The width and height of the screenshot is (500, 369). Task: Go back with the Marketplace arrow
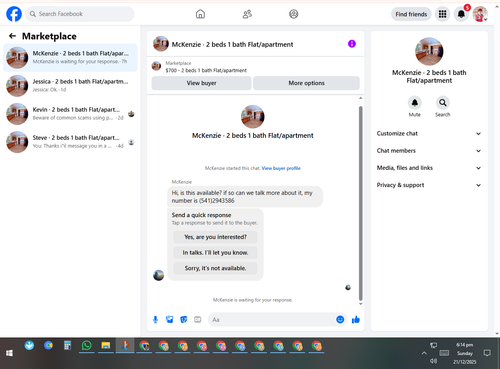pos(13,36)
